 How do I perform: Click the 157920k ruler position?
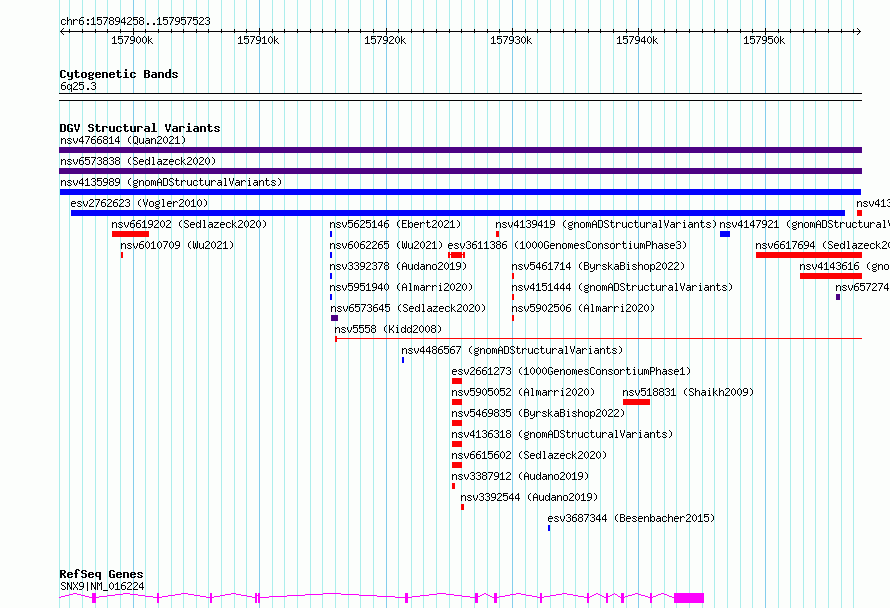coord(385,40)
